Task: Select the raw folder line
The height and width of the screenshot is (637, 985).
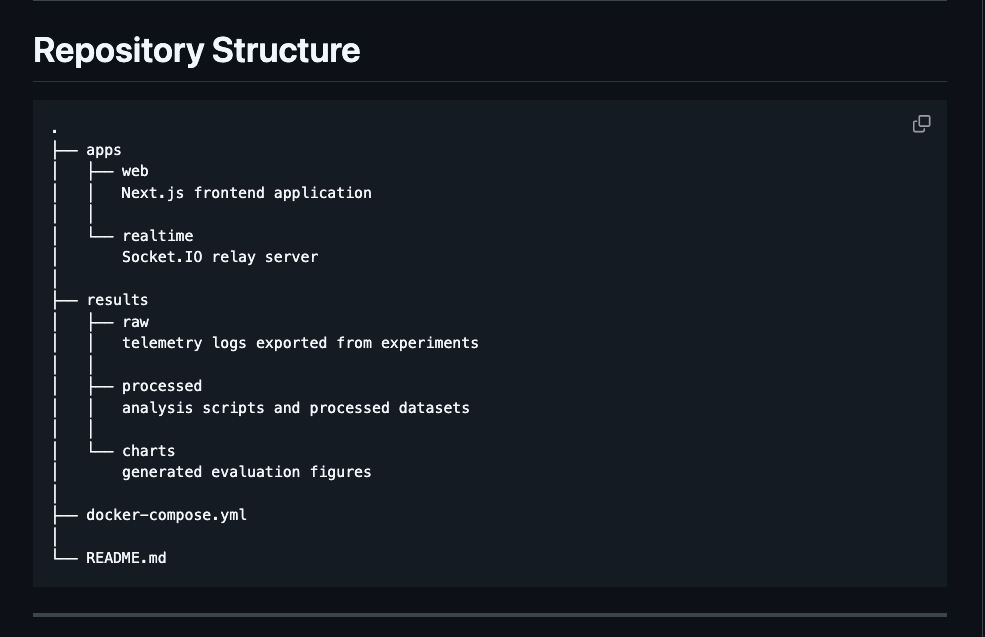Action: click(x=136, y=322)
